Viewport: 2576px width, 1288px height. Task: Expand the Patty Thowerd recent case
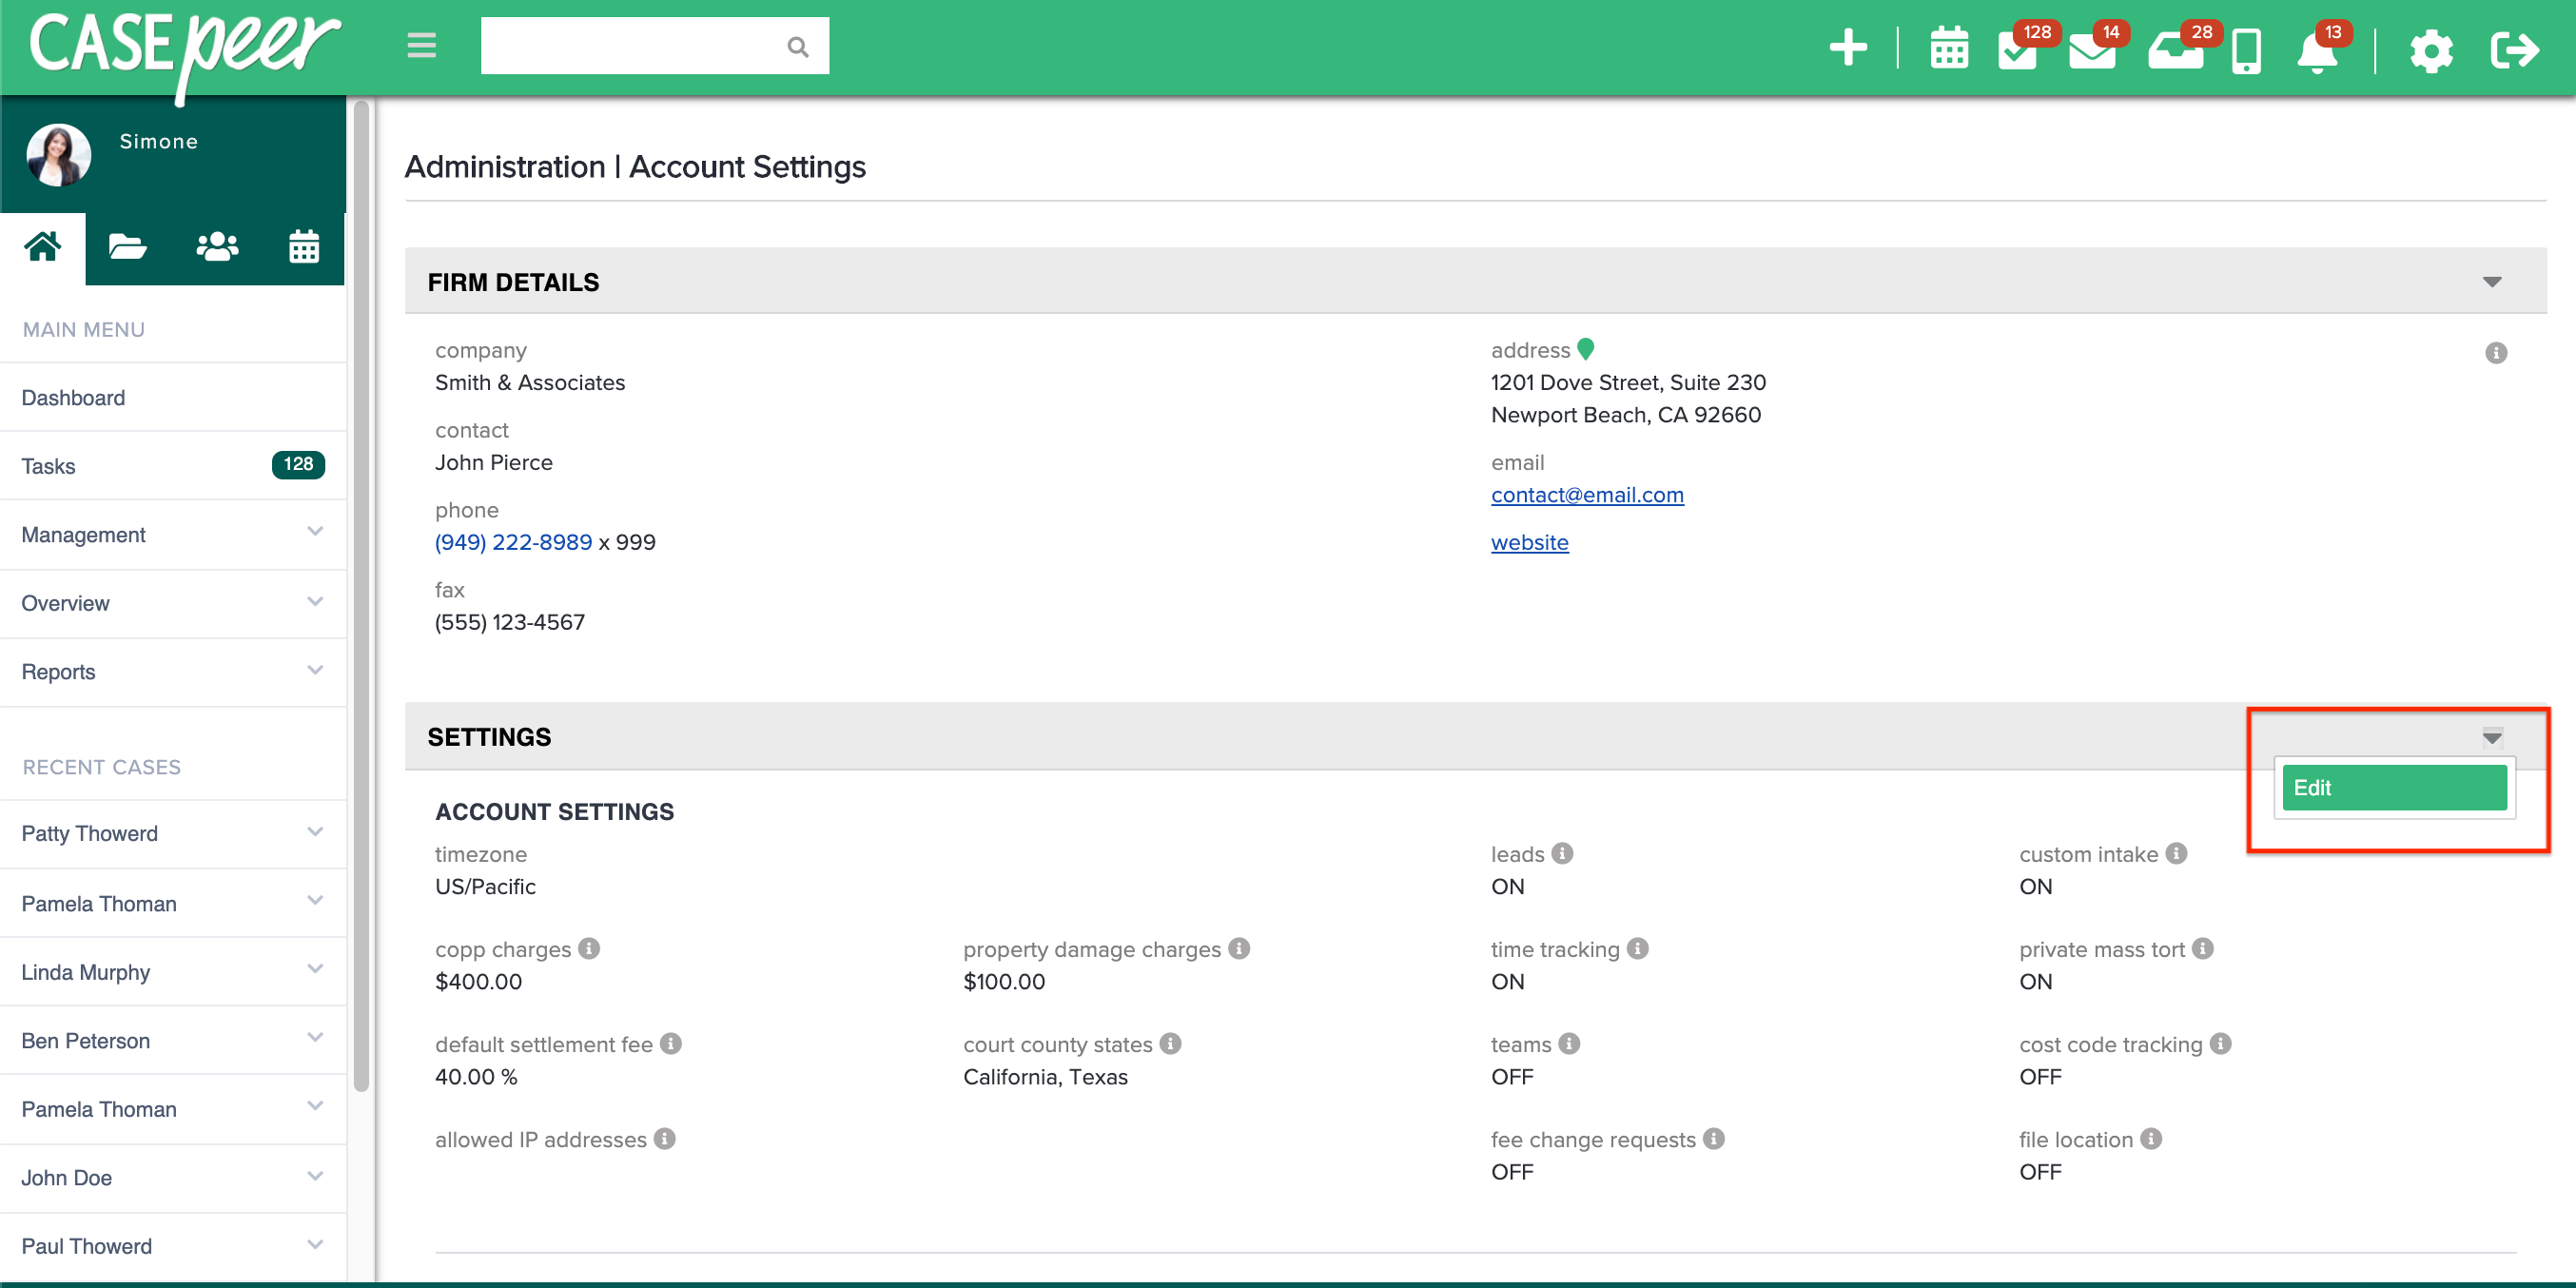pyautogui.click(x=316, y=831)
